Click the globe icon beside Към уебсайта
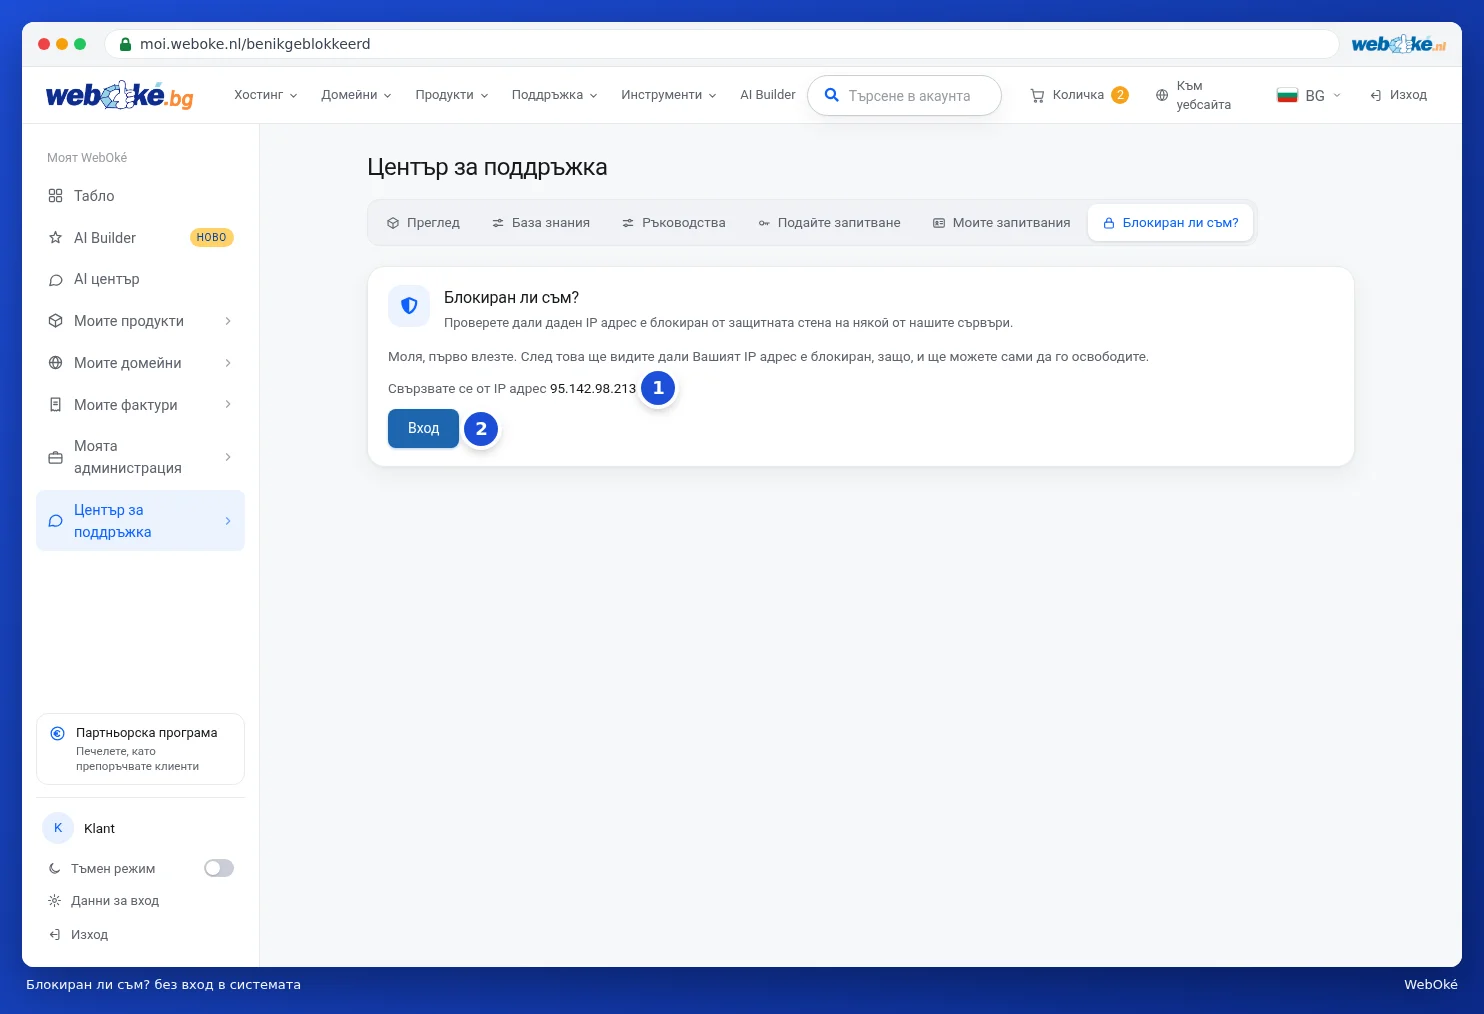The height and width of the screenshot is (1014, 1484). pos(1162,96)
